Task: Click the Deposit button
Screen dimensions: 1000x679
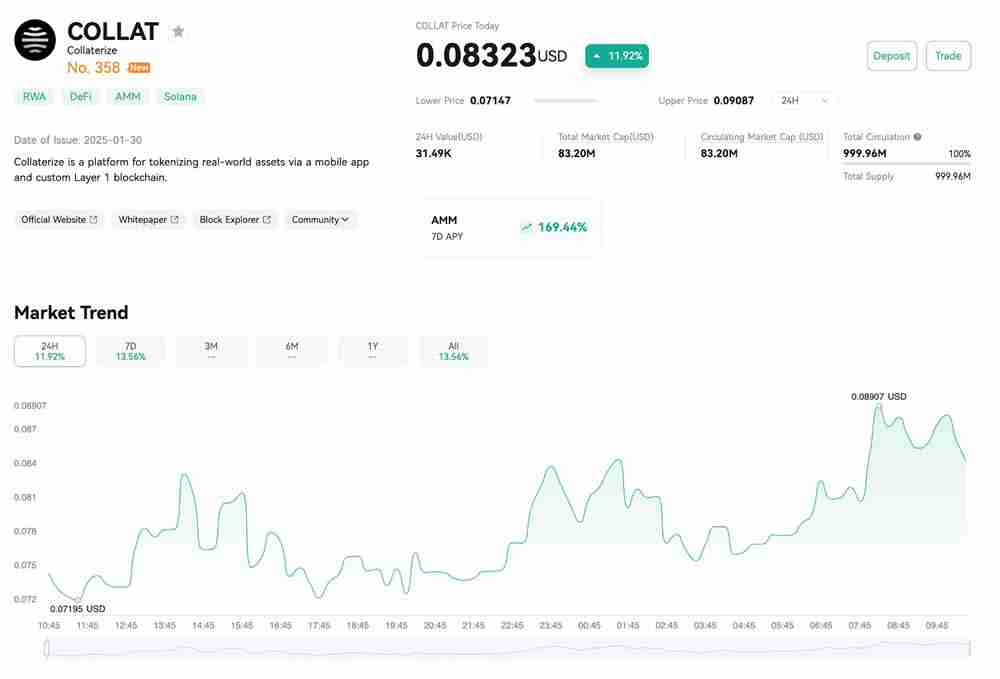Action: point(891,56)
